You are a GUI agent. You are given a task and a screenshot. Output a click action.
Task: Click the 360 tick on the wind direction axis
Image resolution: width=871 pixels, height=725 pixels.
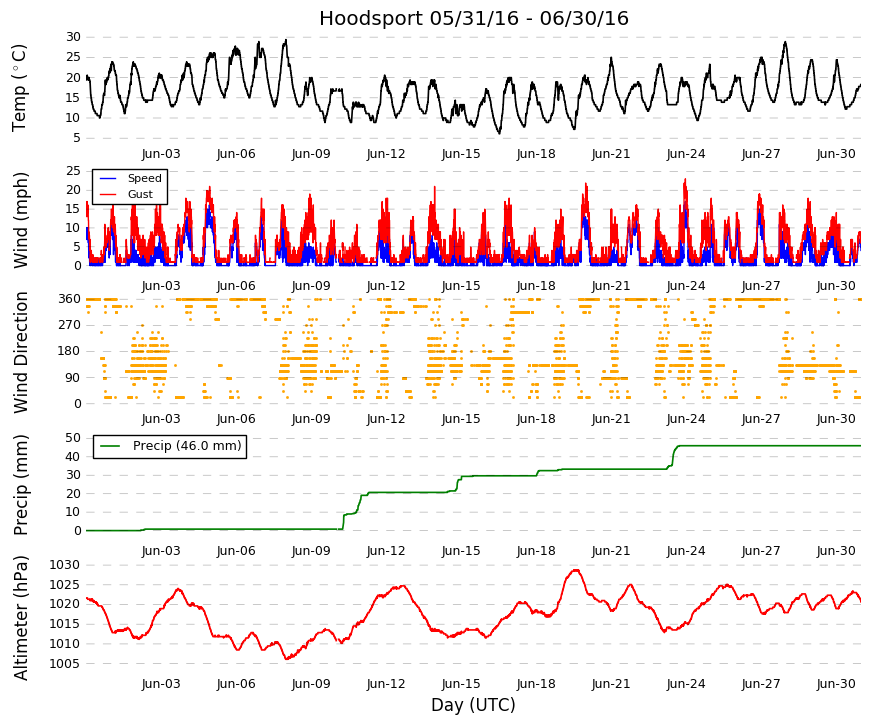coord(69,299)
